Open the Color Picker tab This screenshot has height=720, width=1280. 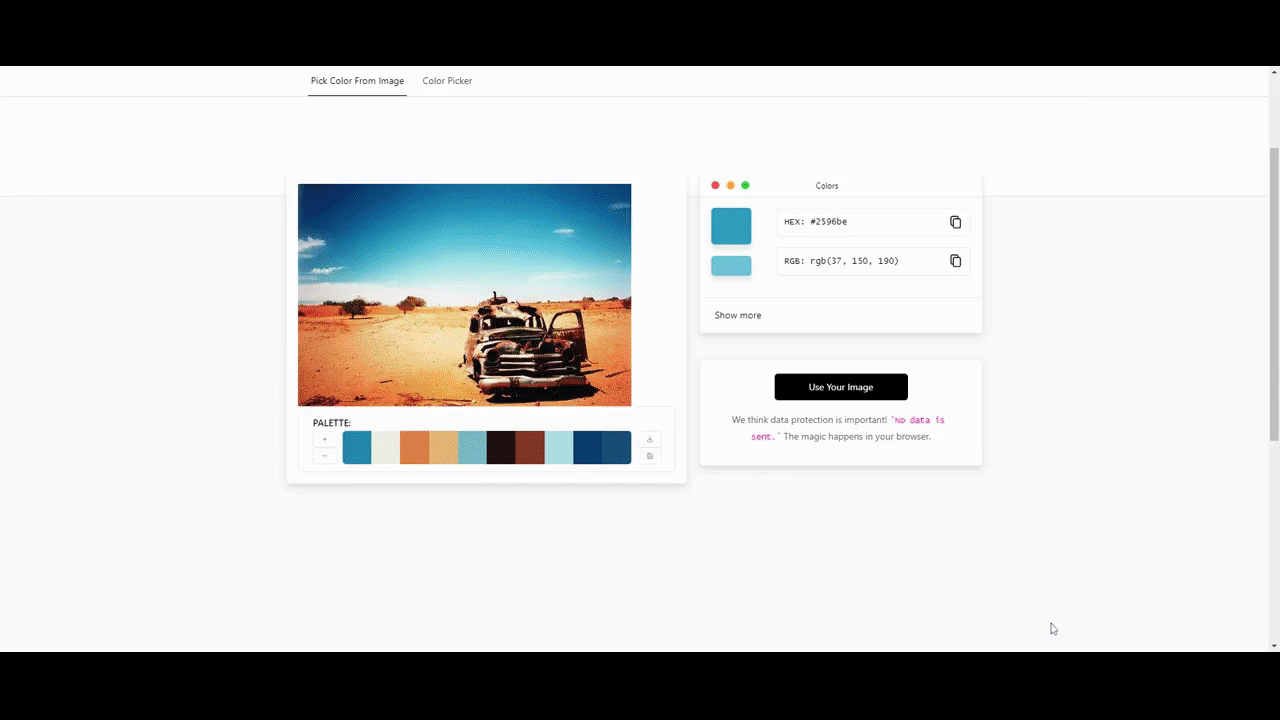447,81
